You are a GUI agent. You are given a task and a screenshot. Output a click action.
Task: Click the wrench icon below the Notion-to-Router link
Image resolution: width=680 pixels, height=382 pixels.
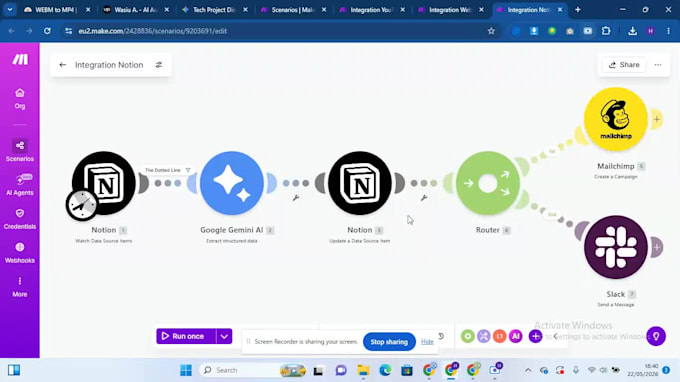point(424,198)
